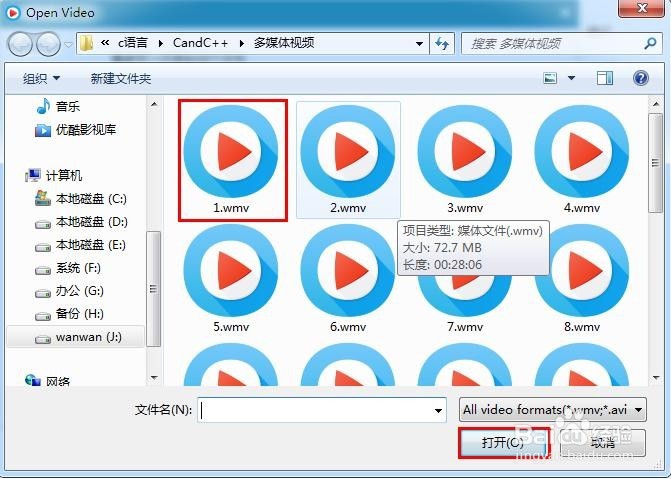Image resolution: width=671 pixels, height=479 pixels.
Task: Navigate to CandC++ in the breadcrumb
Action: (200, 43)
